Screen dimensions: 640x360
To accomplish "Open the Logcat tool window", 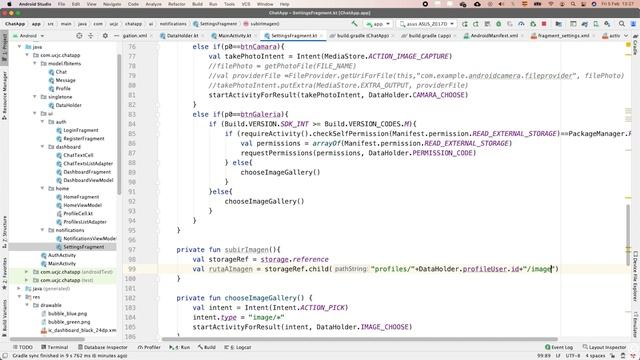I will coord(238,347).
